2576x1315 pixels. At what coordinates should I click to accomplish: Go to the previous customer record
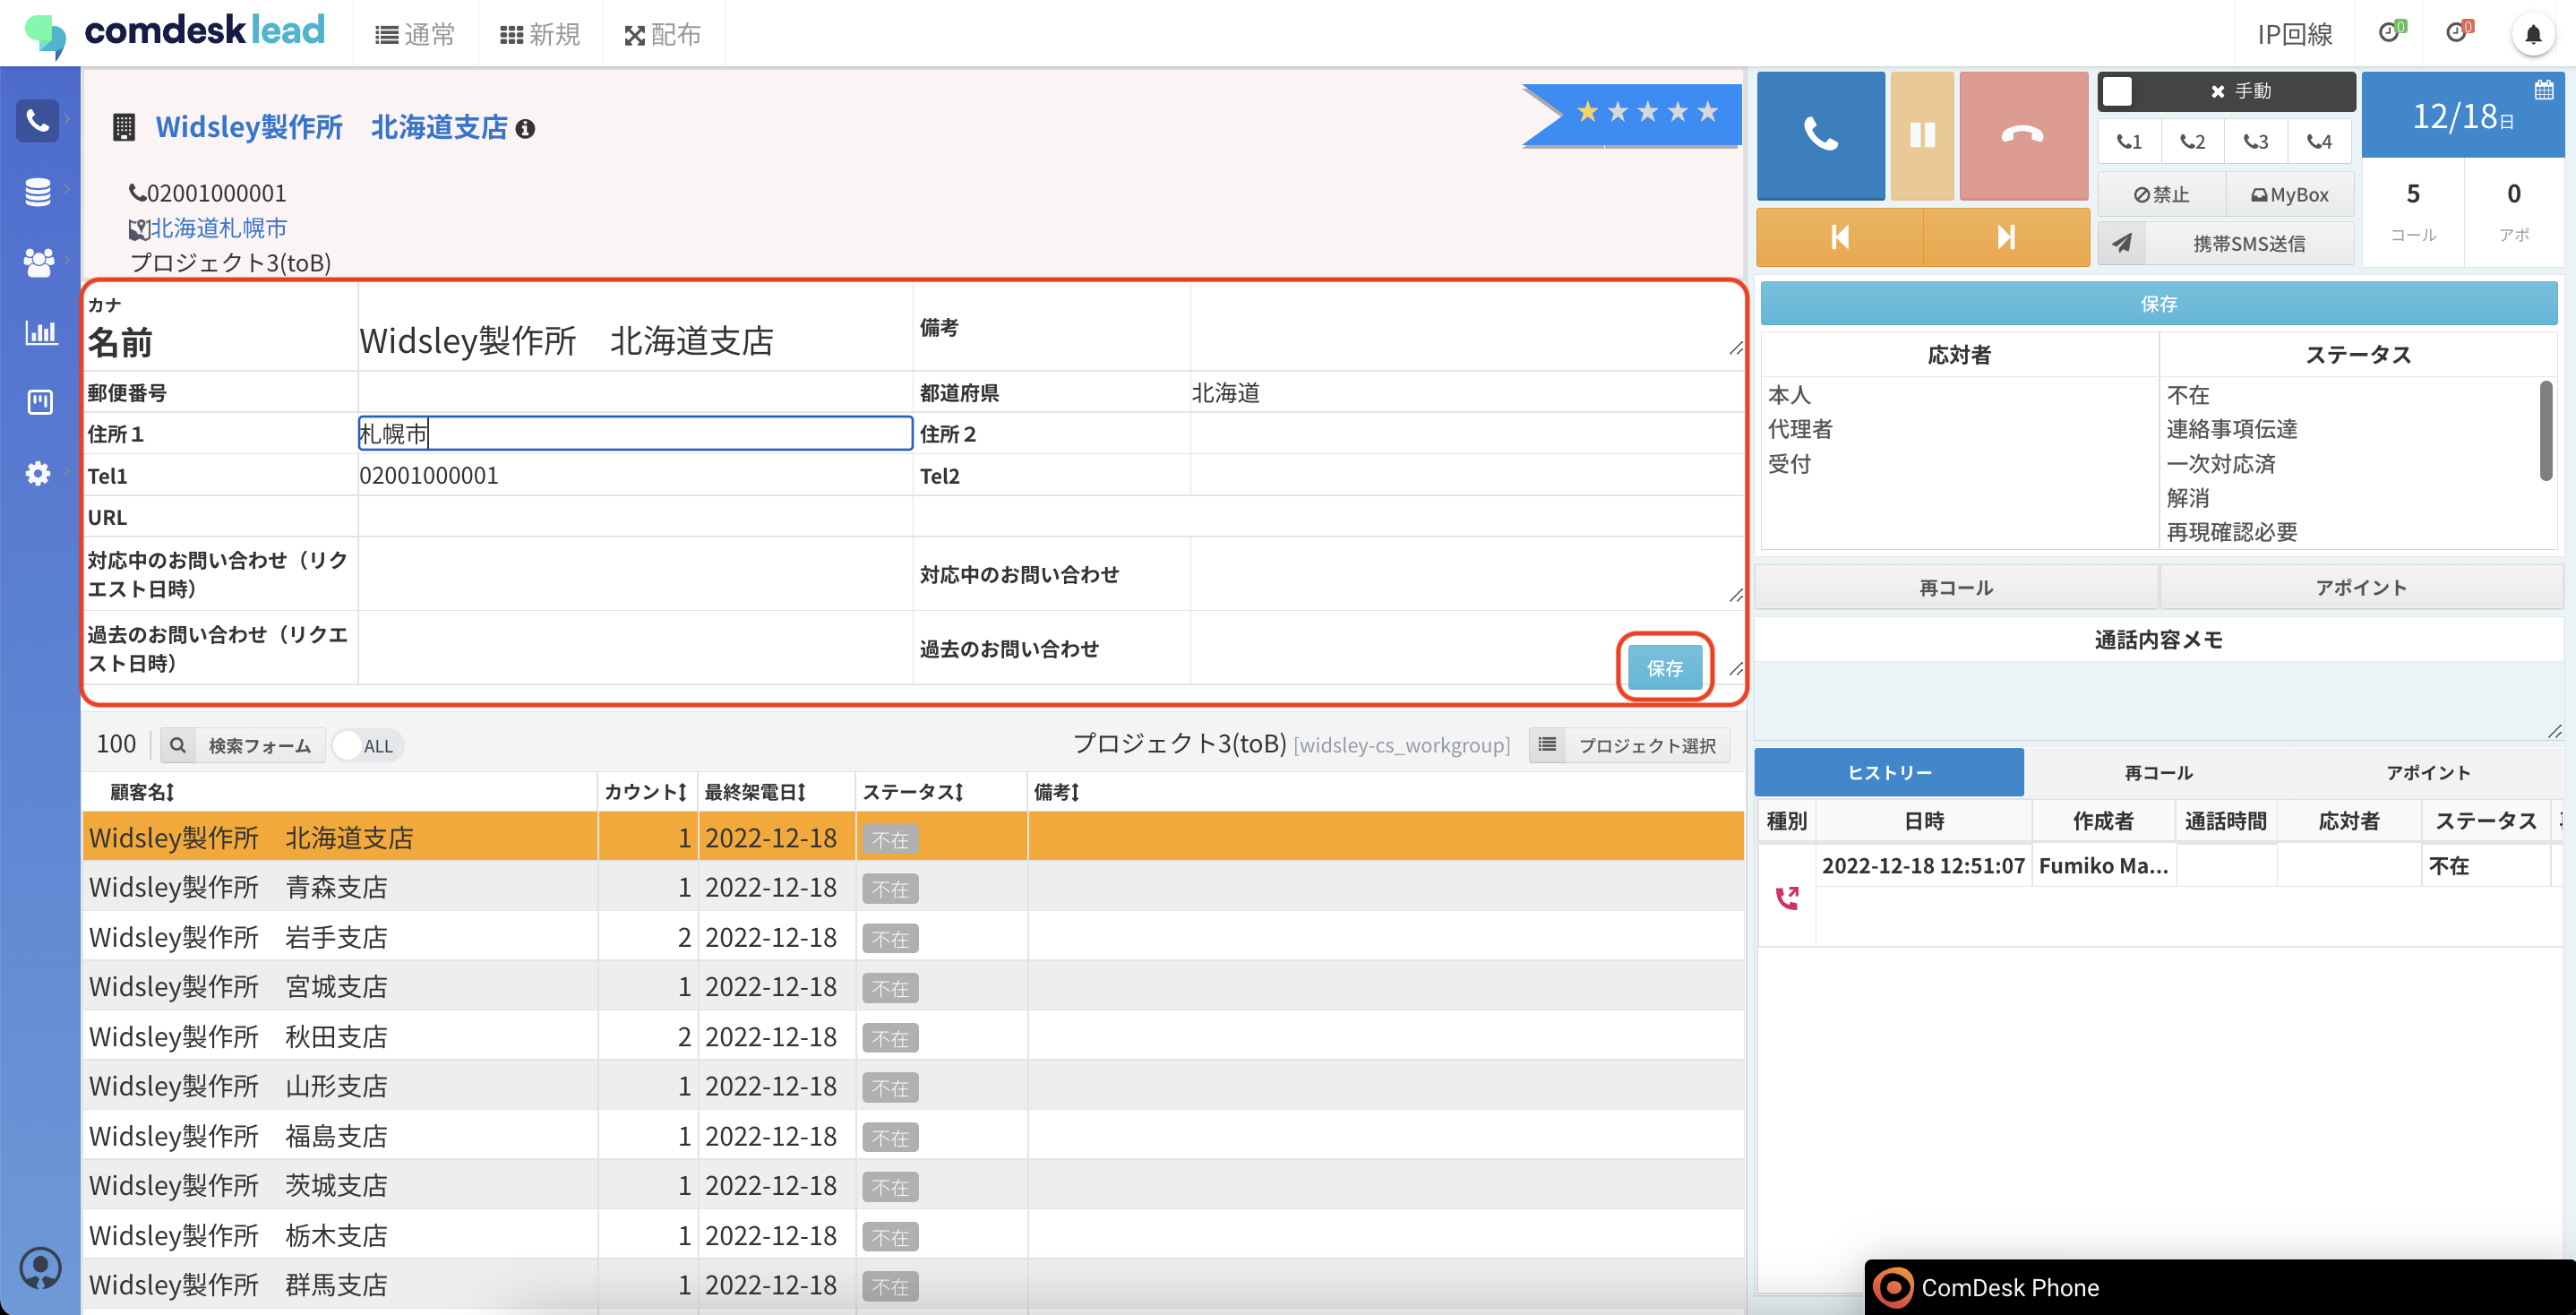click(x=1839, y=237)
